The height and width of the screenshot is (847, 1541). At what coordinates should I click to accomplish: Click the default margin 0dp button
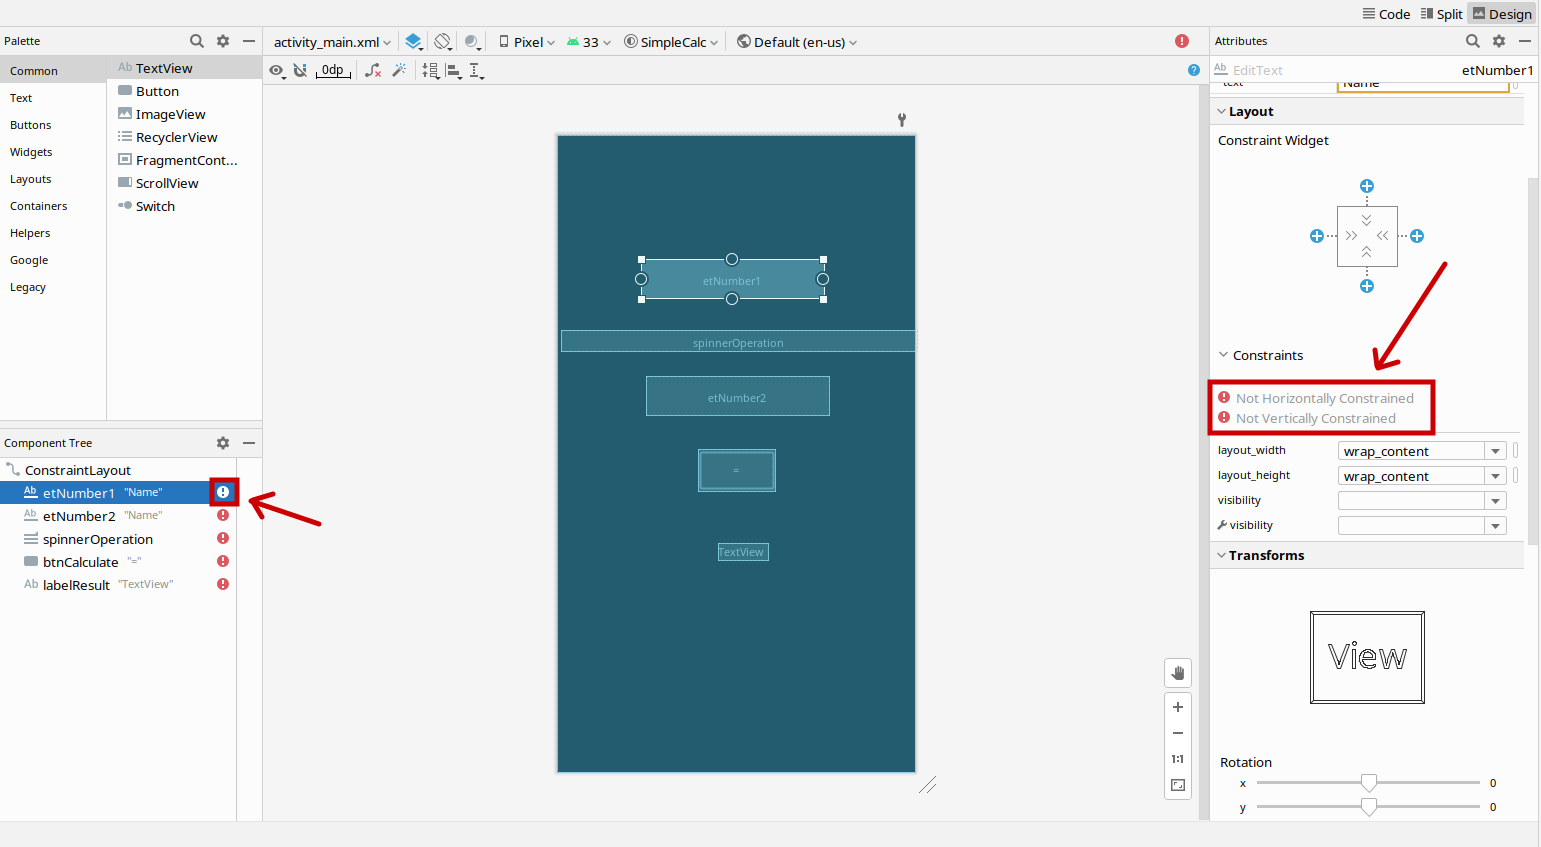tap(333, 70)
